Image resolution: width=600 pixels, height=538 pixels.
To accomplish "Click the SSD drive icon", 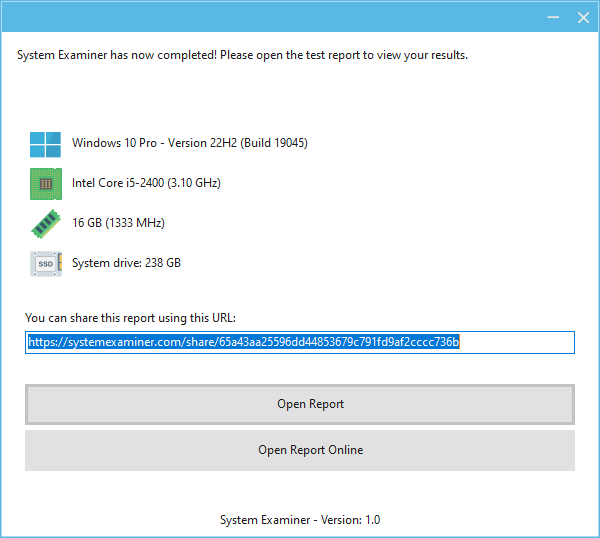I will tap(46, 264).
